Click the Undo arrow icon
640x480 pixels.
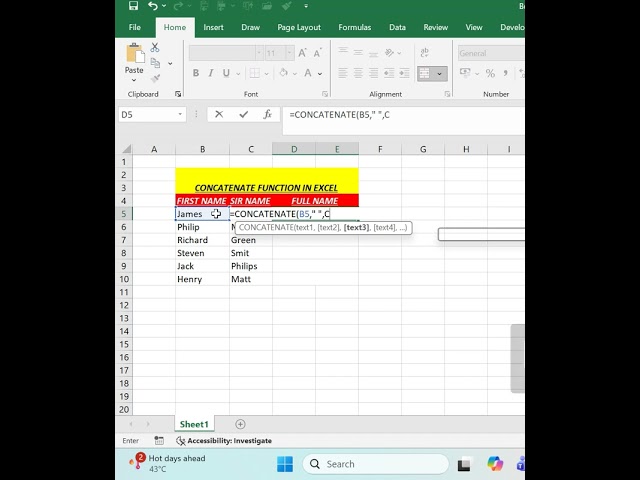point(153,6)
